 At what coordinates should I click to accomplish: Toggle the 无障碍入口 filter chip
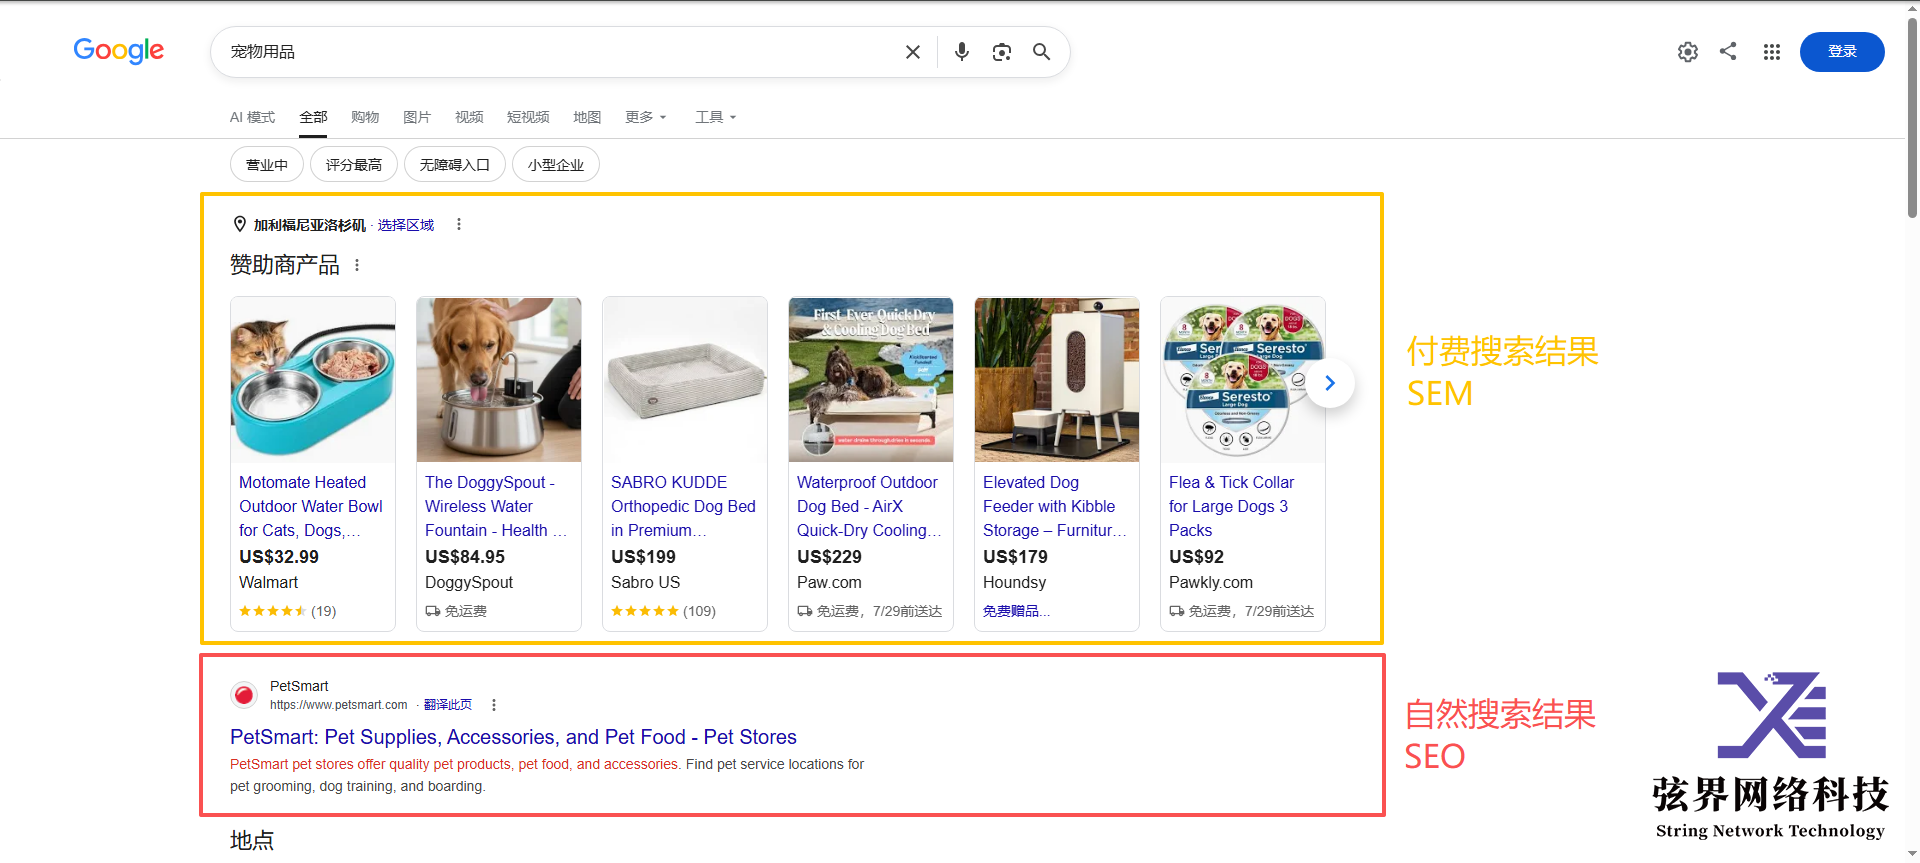(455, 165)
